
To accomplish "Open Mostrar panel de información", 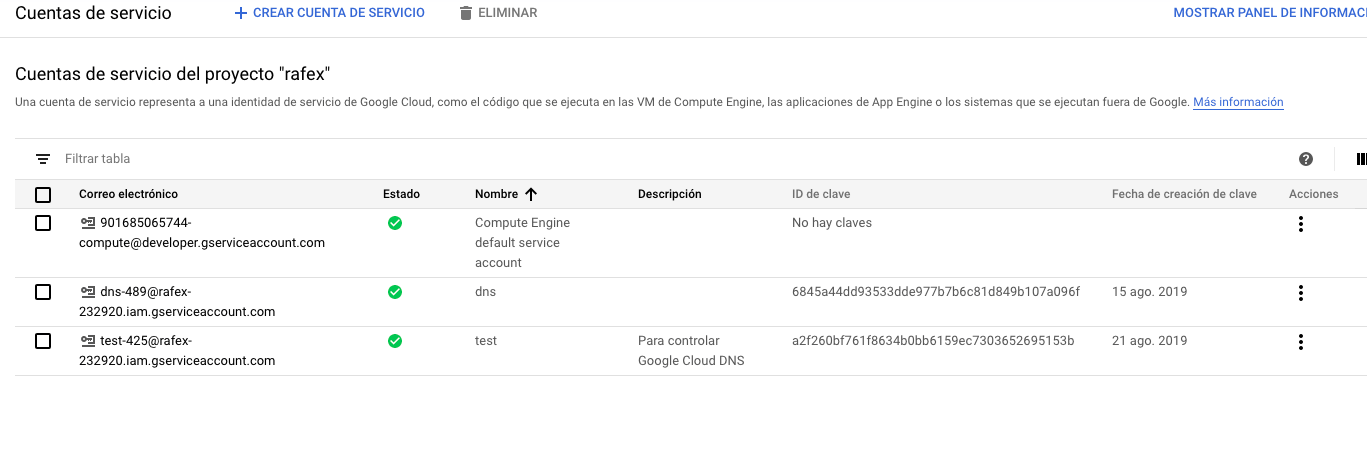I will 1269,13.
